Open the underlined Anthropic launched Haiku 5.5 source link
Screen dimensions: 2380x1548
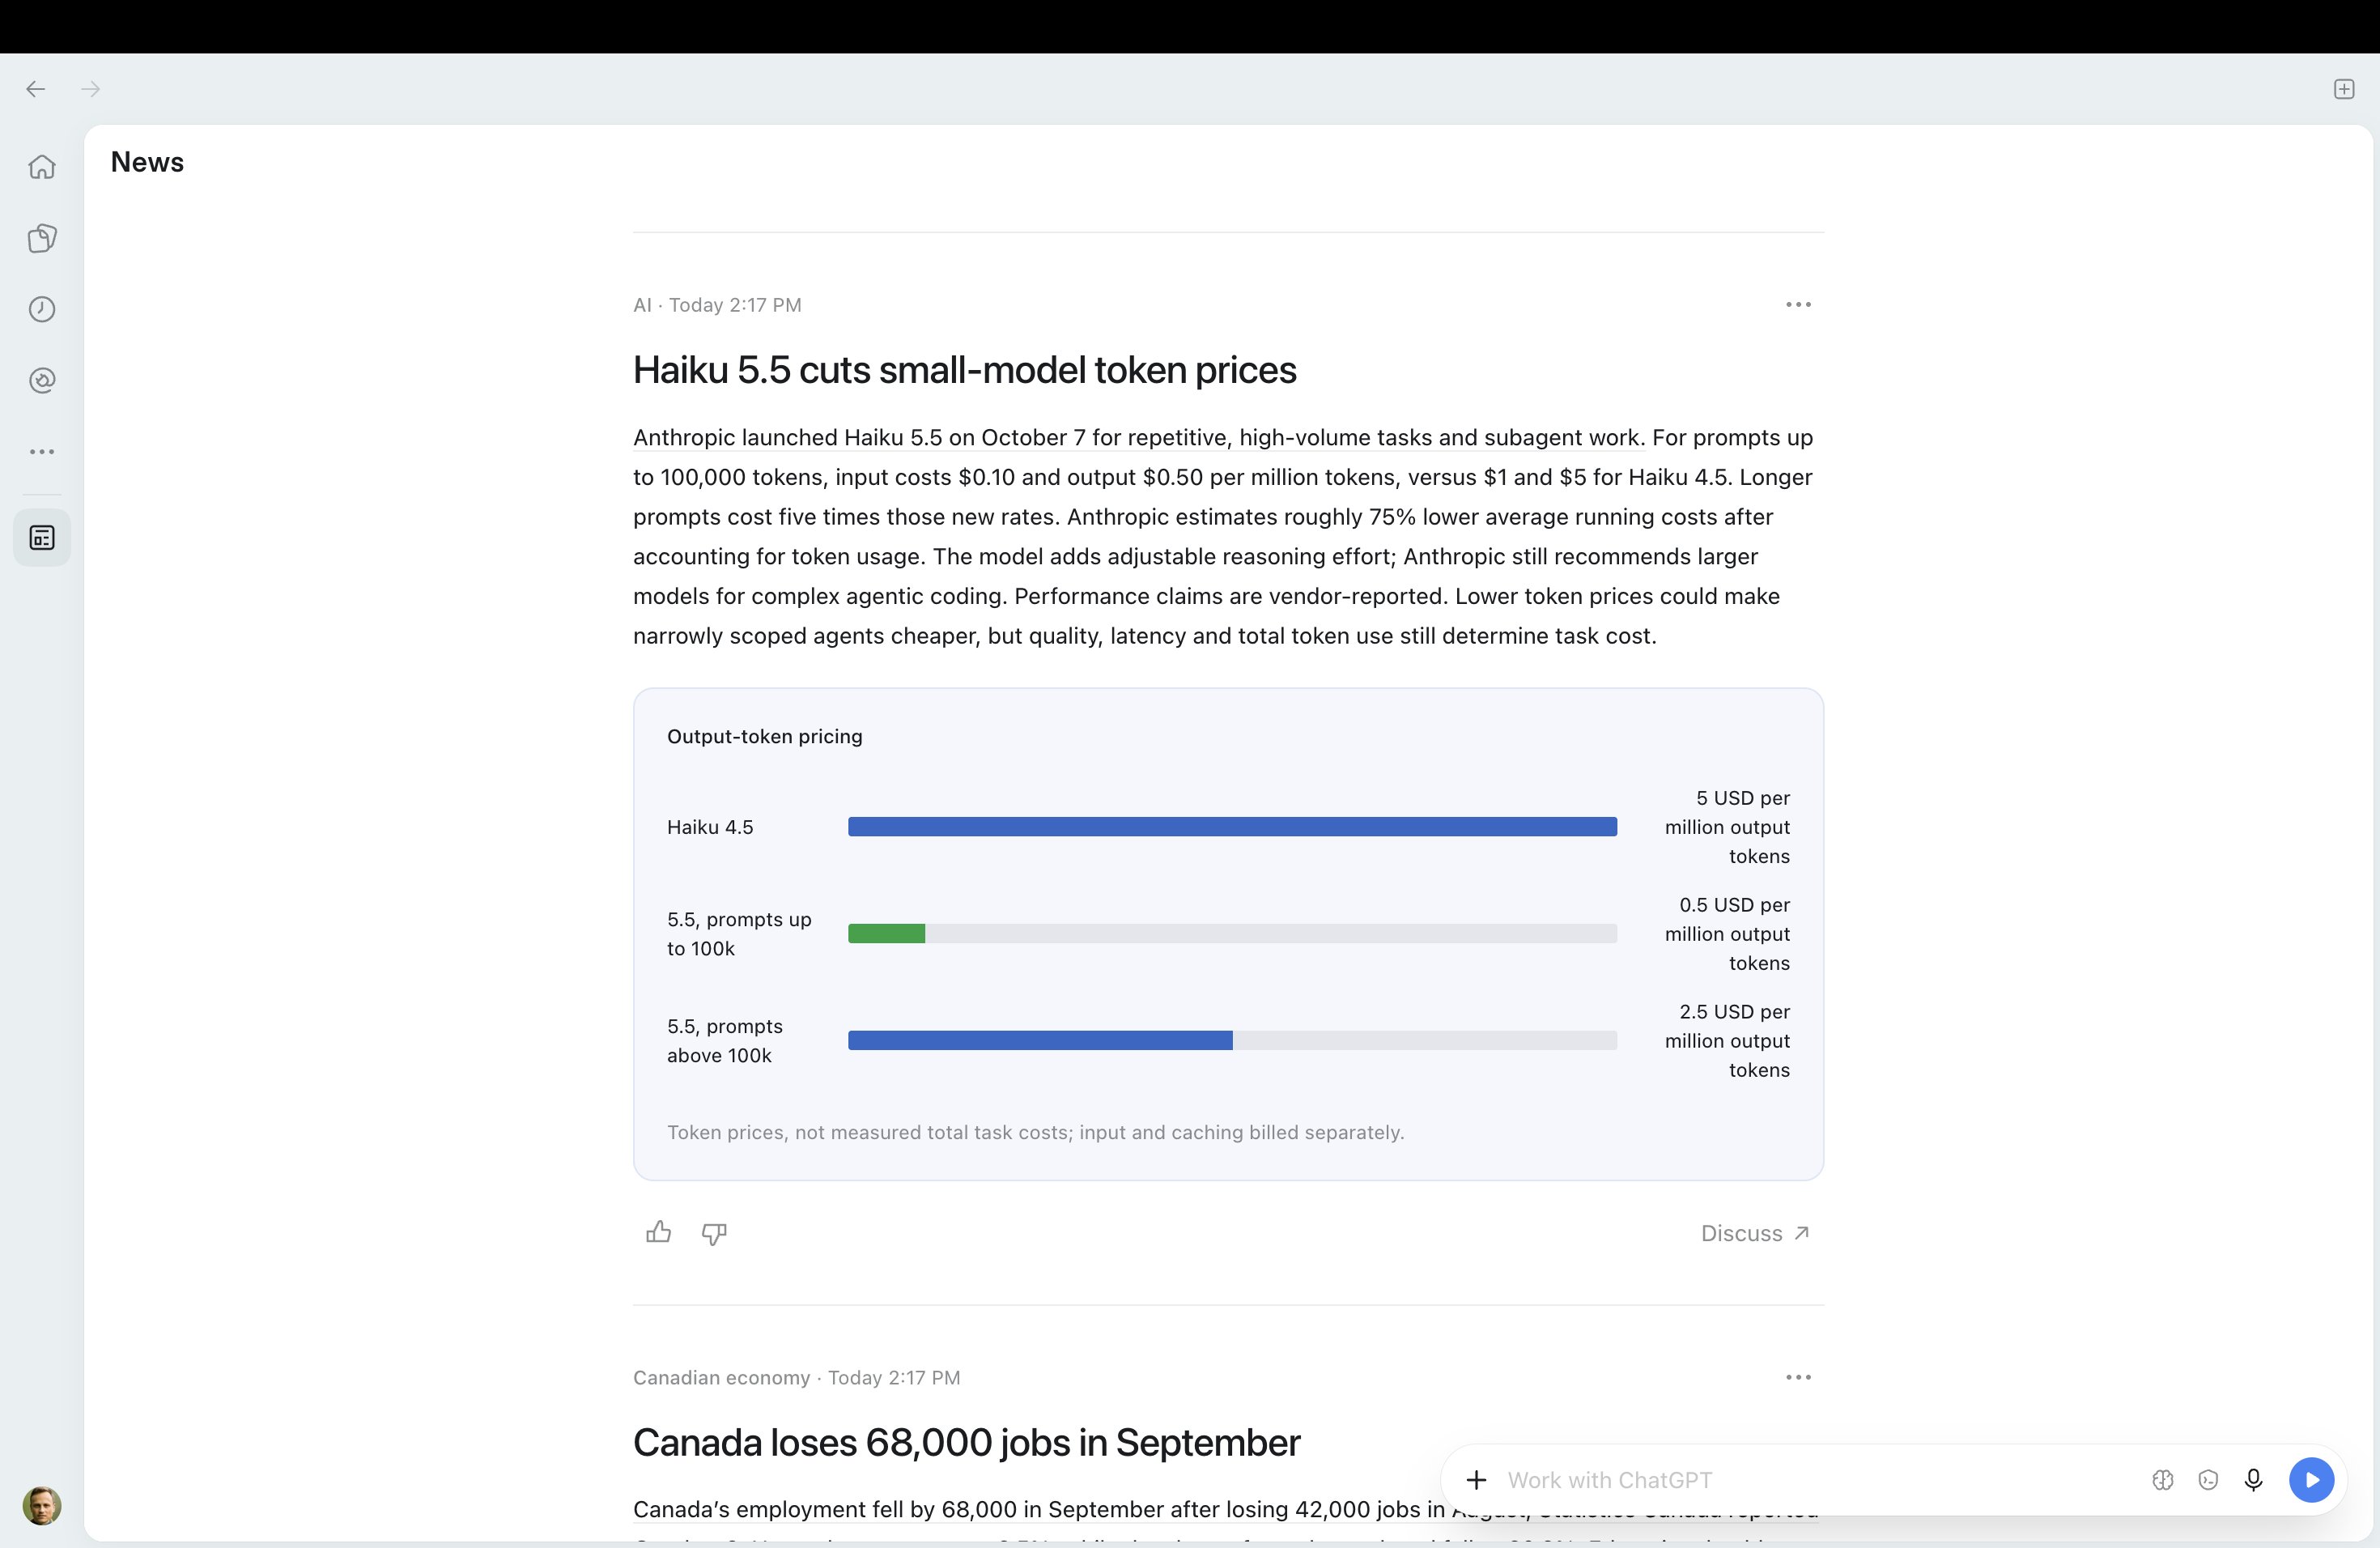click(x=1139, y=438)
